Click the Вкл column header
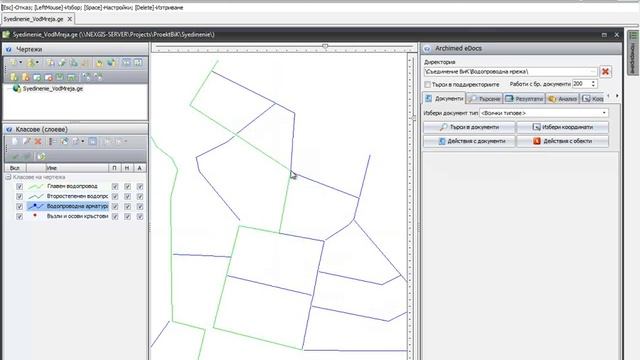The width and height of the screenshot is (640, 360). (15, 168)
